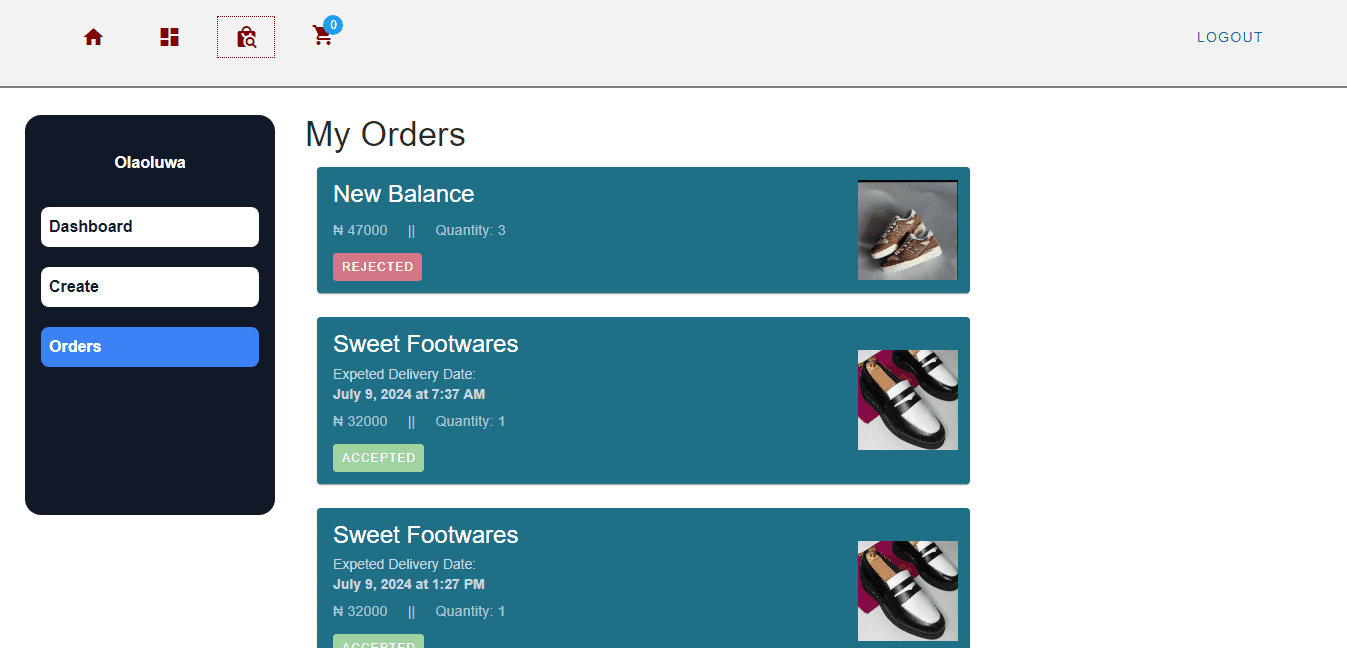Screen dimensions: 1347x648
Task: Click the first ACCEPTED status badge
Action: pyautogui.click(x=378, y=458)
